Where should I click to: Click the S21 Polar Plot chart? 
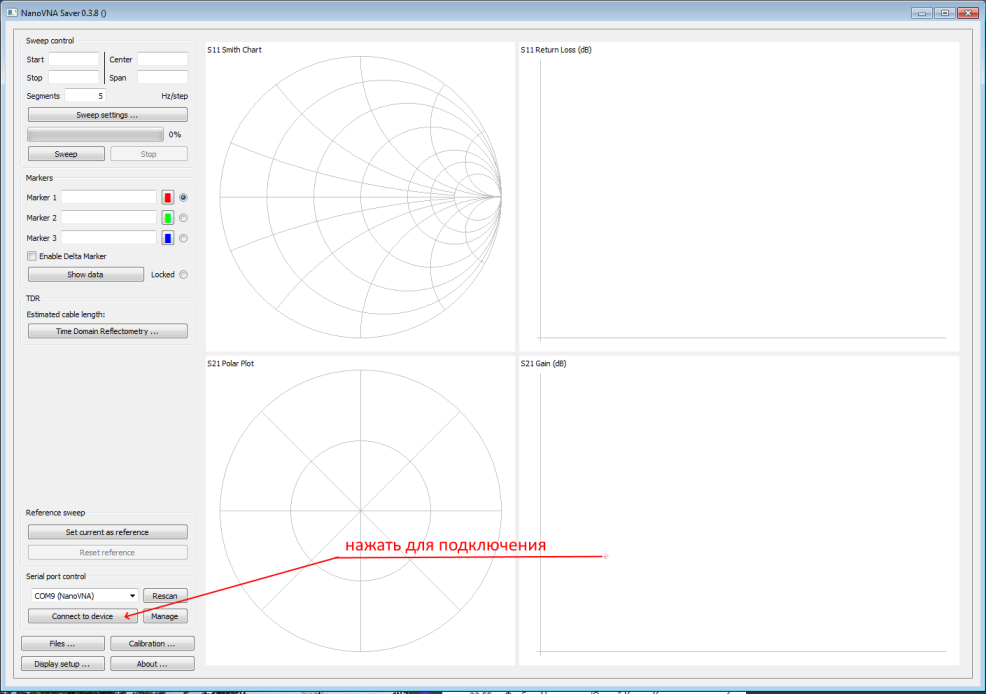[360, 510]
